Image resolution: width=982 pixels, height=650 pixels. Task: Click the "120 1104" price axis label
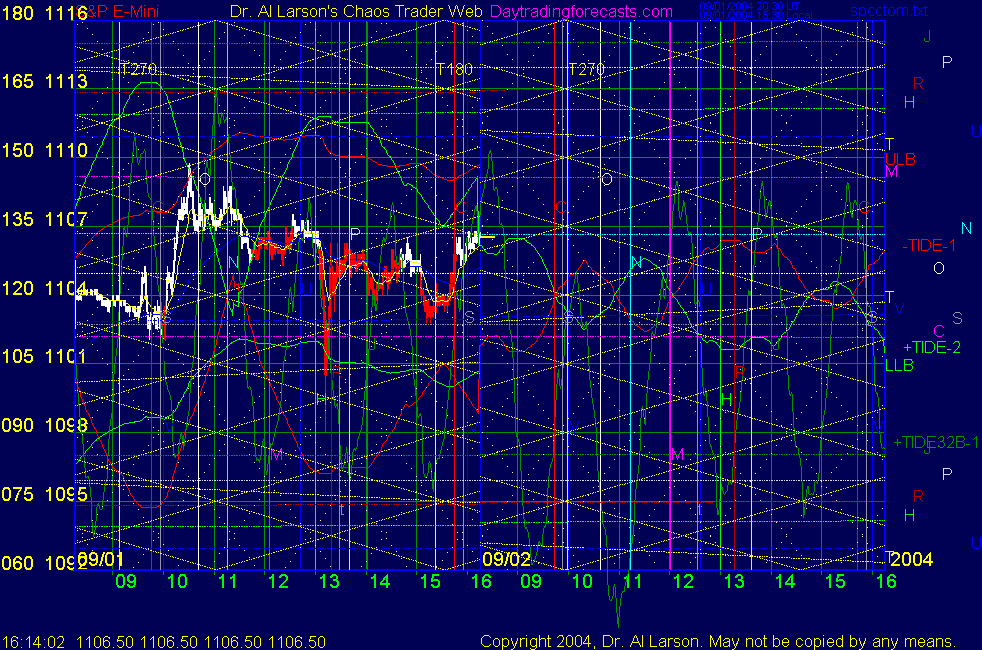(44, 288)
